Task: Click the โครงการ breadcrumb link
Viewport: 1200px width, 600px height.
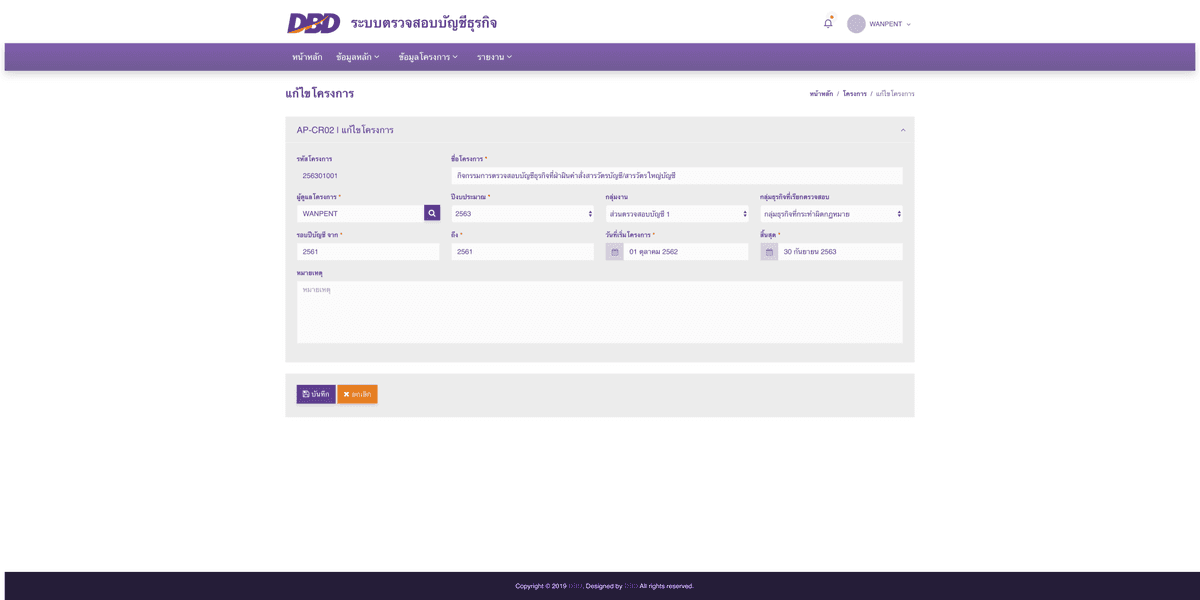Action: 854,94
